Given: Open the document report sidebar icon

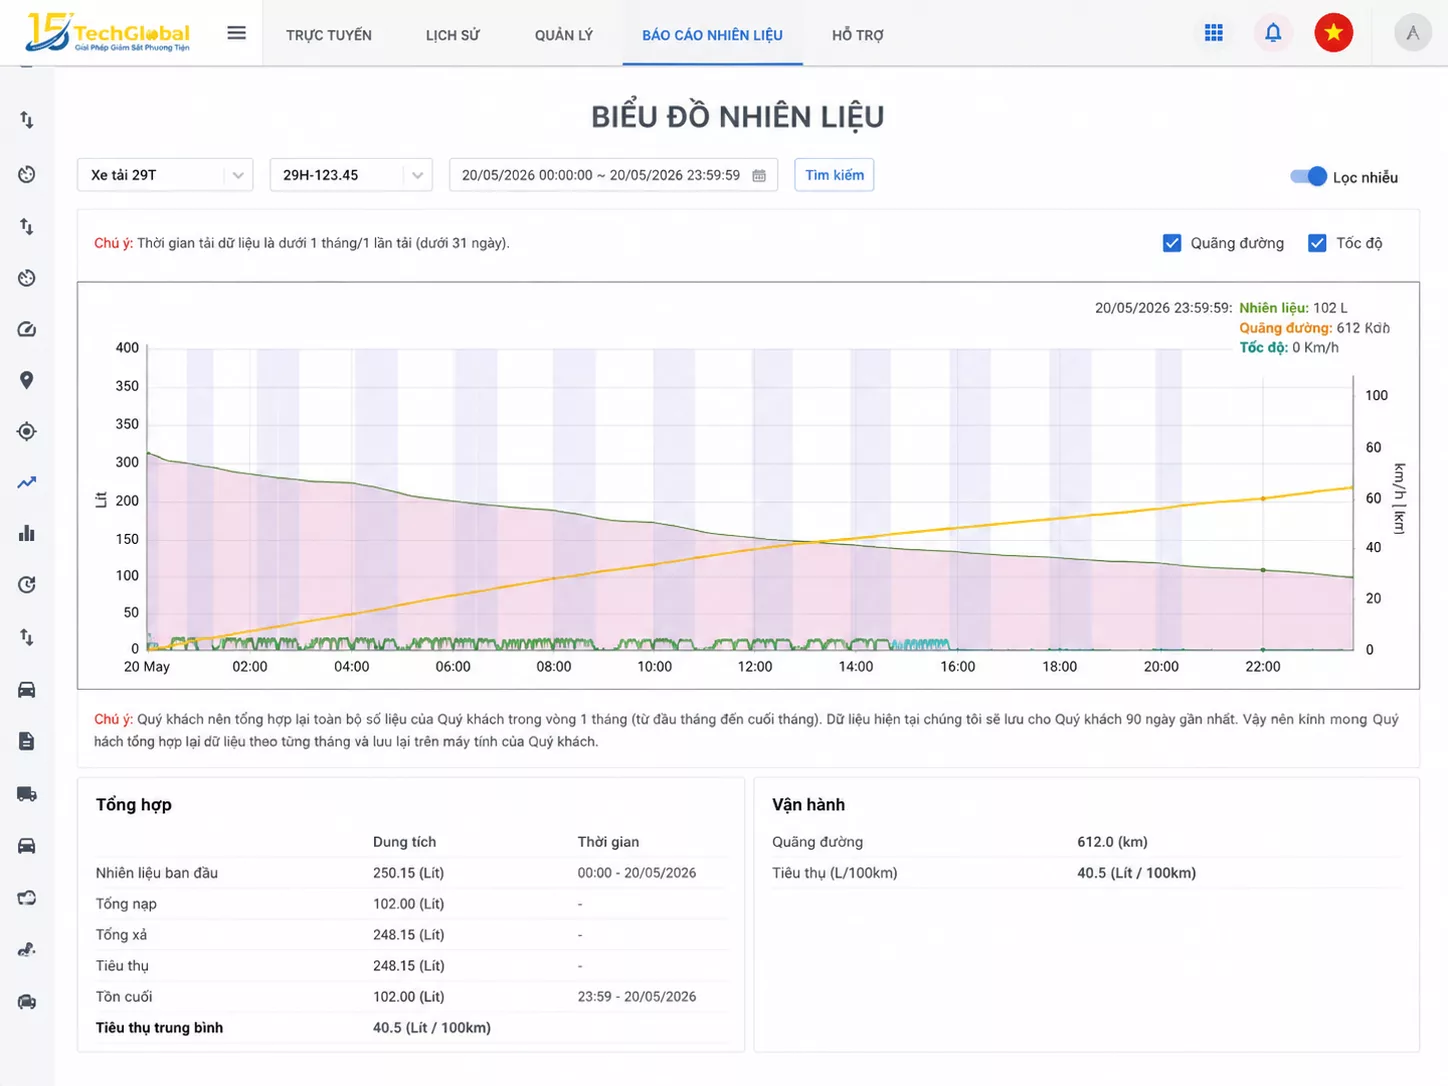Looking at the screenshot, I should coord(27,741).
